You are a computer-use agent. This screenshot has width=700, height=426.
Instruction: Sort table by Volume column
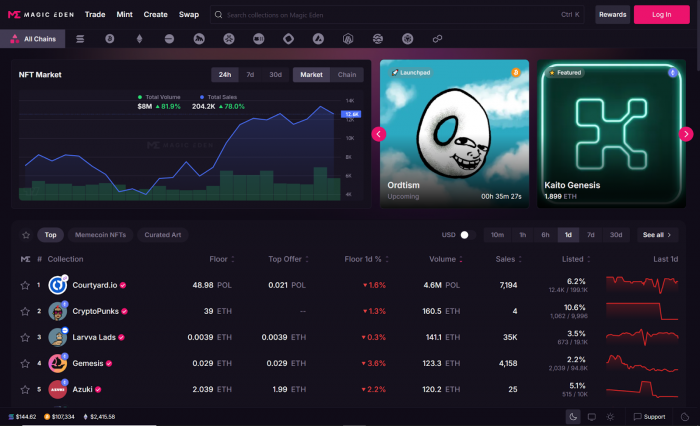coord(446,259)
